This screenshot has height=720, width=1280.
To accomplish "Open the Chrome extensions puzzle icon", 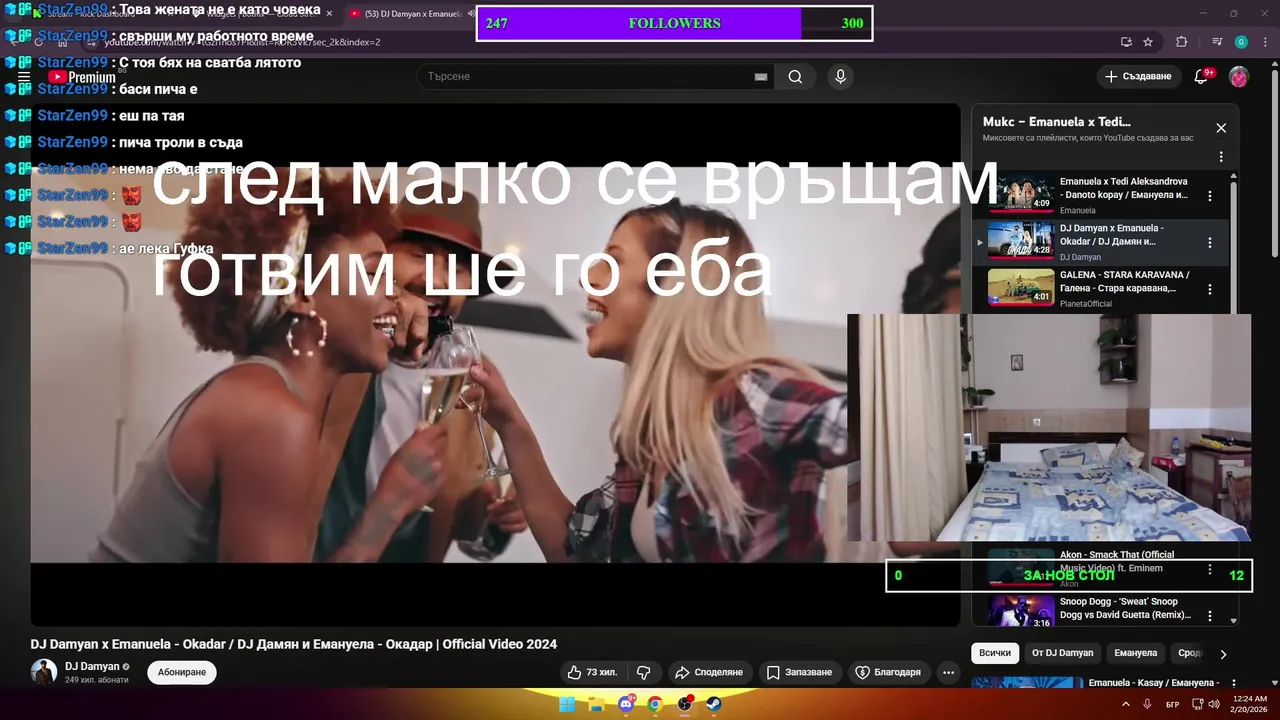I will pos(1181,42).
